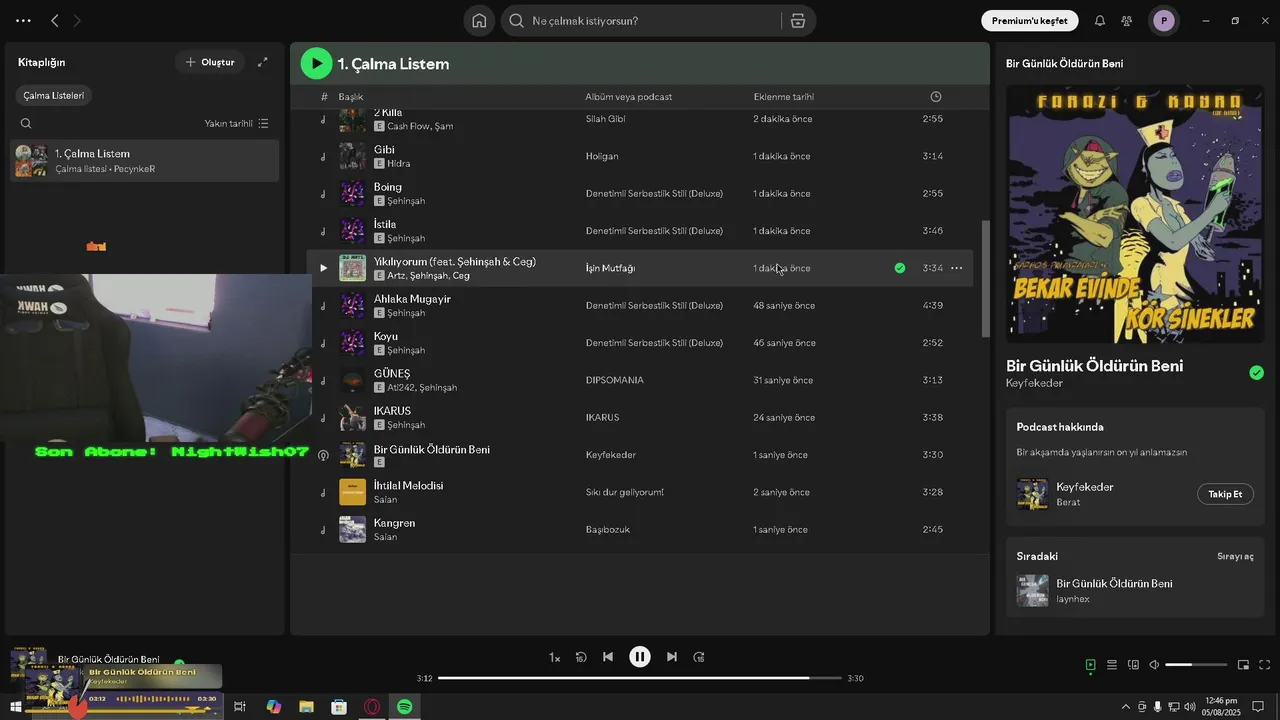
Task: Open the friend activity icon
Action: tap(1127, 20)
